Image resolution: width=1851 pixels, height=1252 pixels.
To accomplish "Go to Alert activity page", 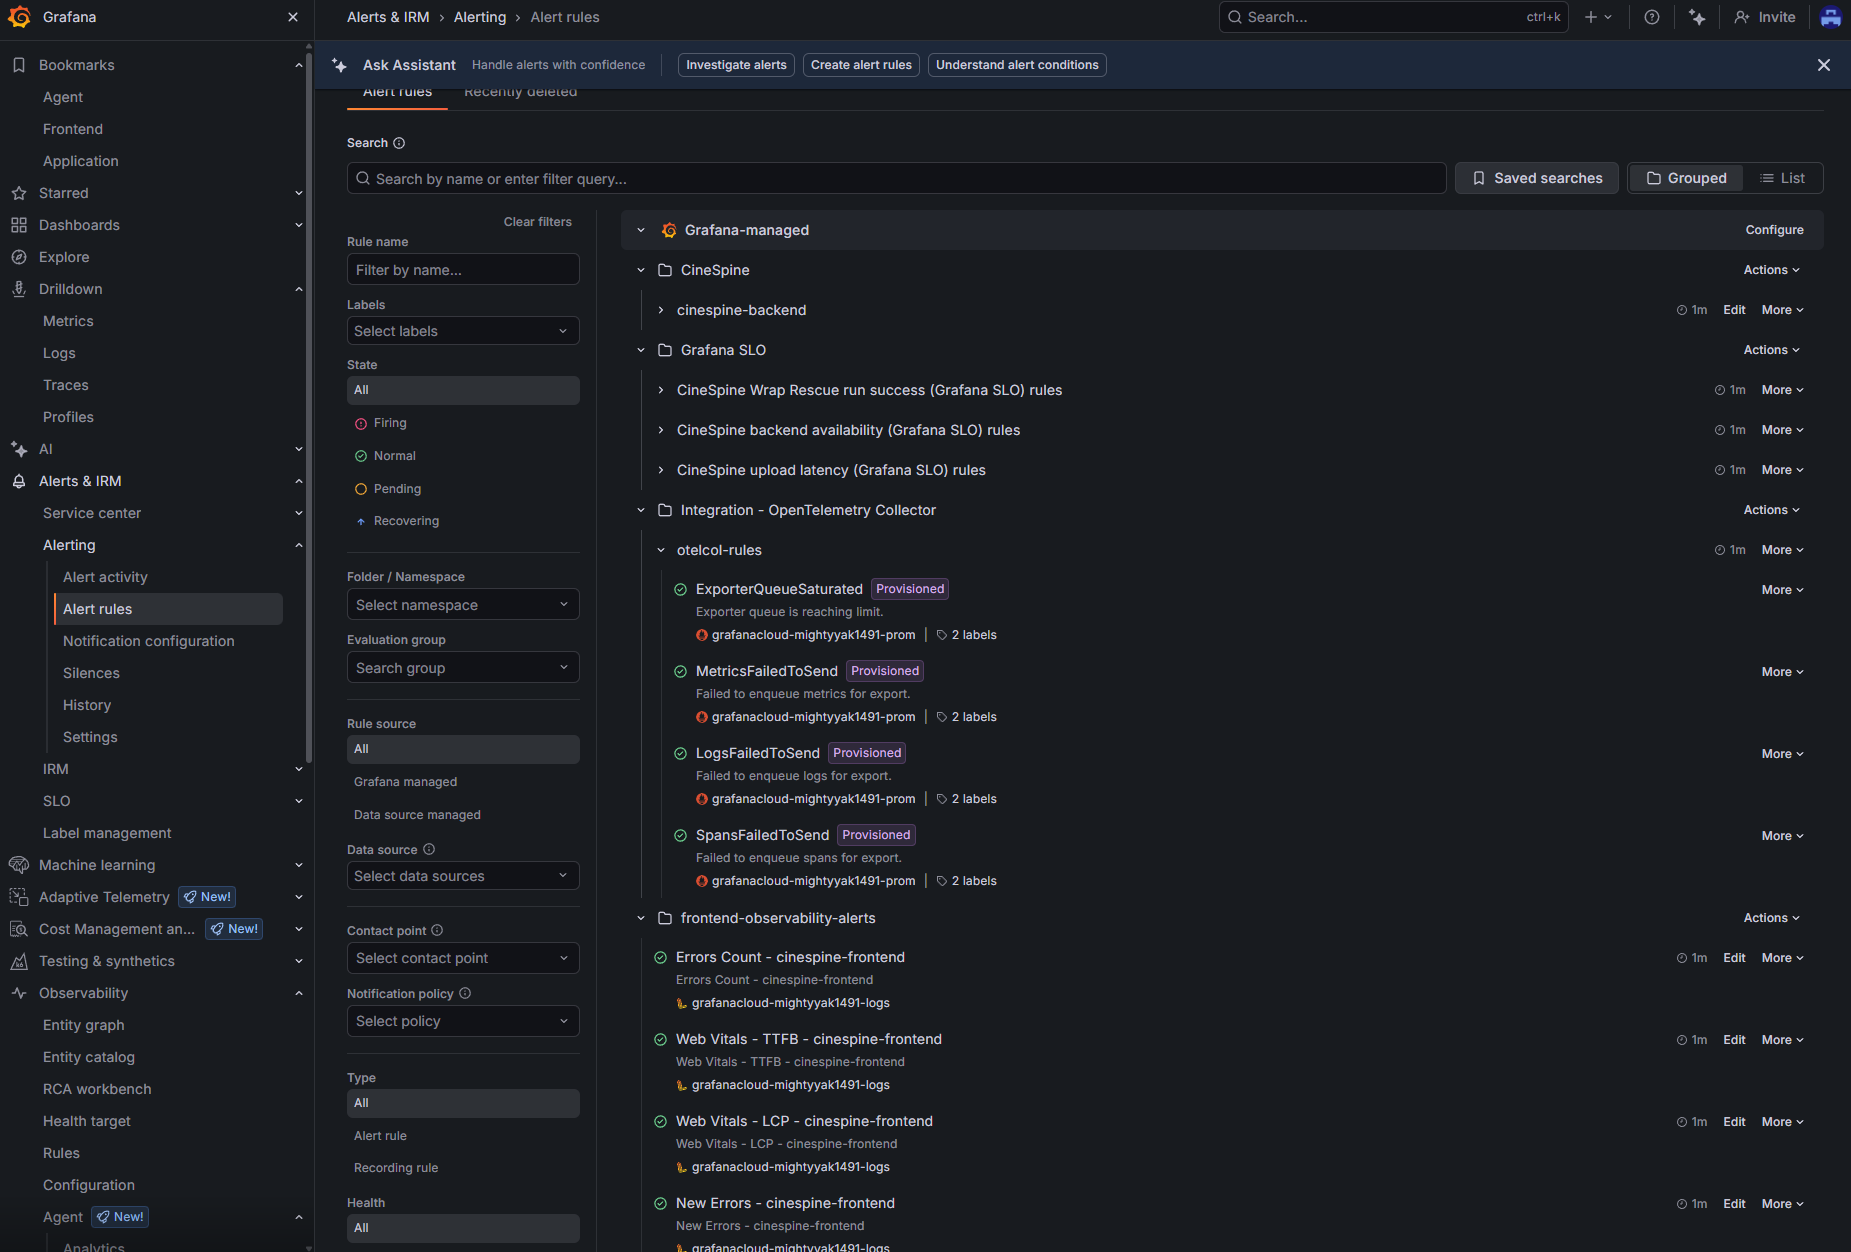I will point(105,577).
